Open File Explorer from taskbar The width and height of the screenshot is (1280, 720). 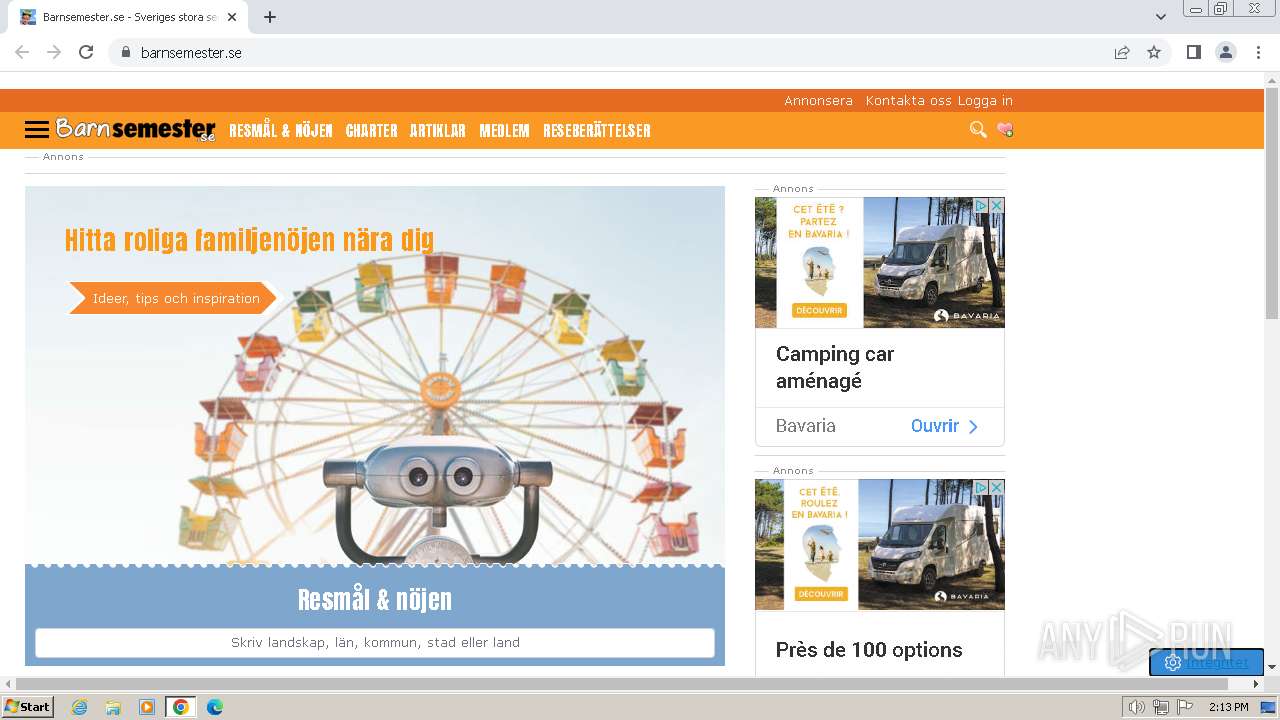[113, 707]
